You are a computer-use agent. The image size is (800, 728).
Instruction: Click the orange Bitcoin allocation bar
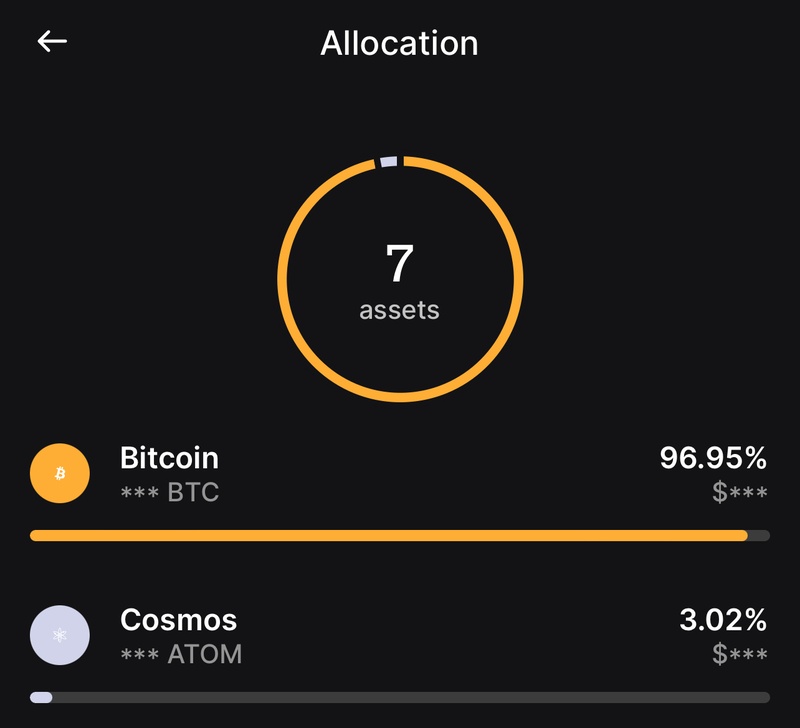pyautogui.click(x=388, y=536)
